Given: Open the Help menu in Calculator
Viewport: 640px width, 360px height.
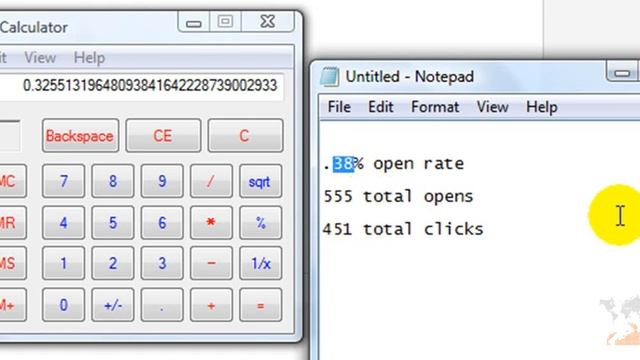Looking at the screenshot, I should [89, 58].
